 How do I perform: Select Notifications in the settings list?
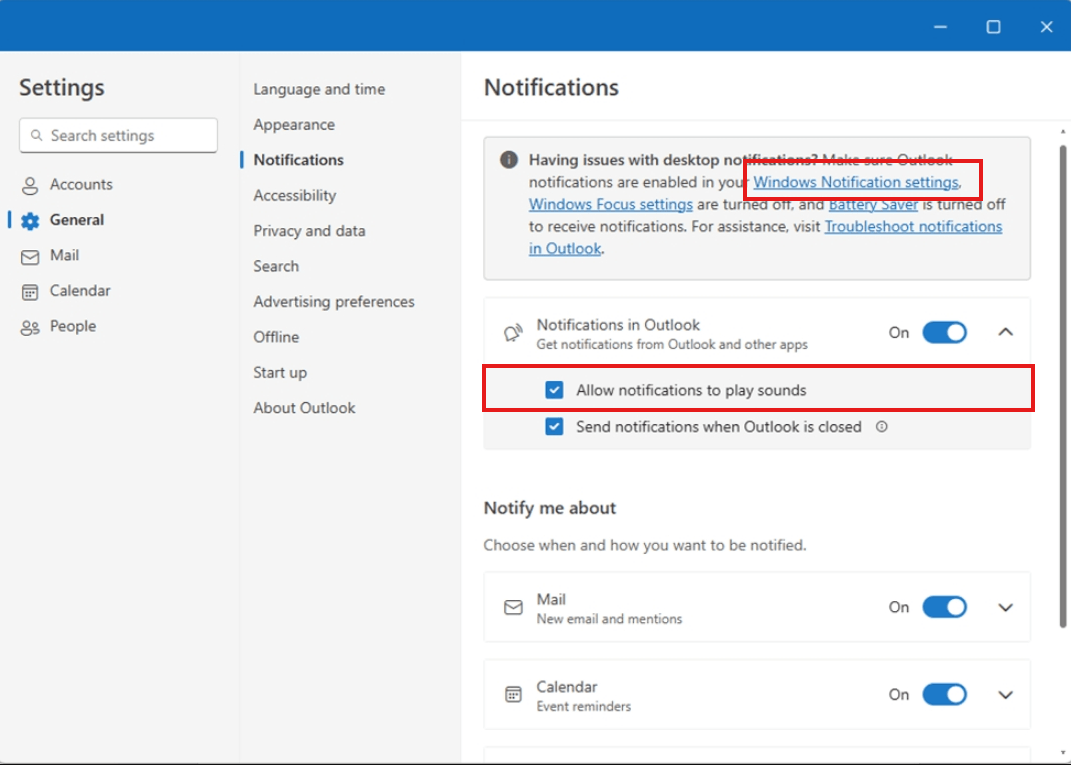pyautogui.click(x=298, y=160)
